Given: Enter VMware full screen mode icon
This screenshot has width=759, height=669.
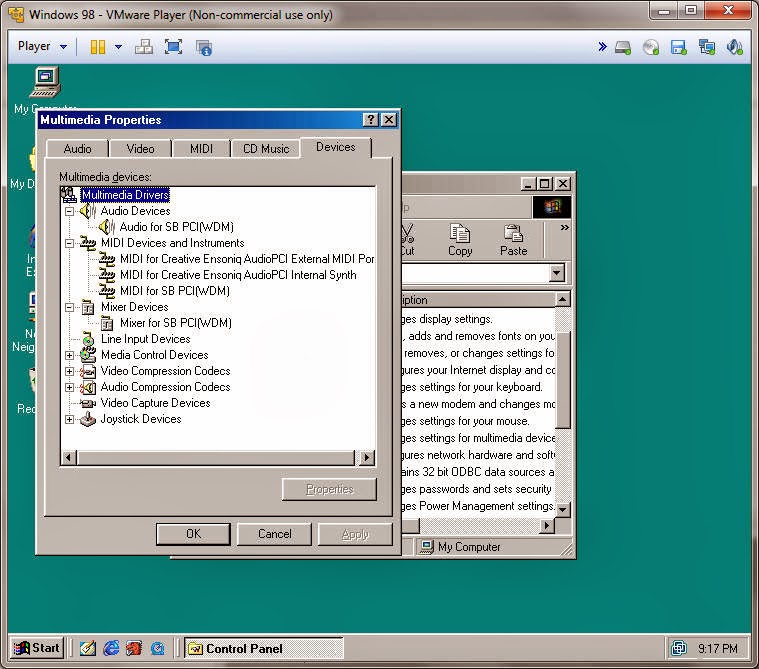Looking at the screenshot, I should 173,47.
